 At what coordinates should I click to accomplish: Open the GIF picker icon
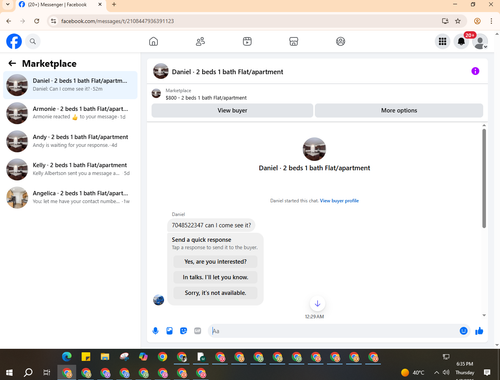point(198,331)
